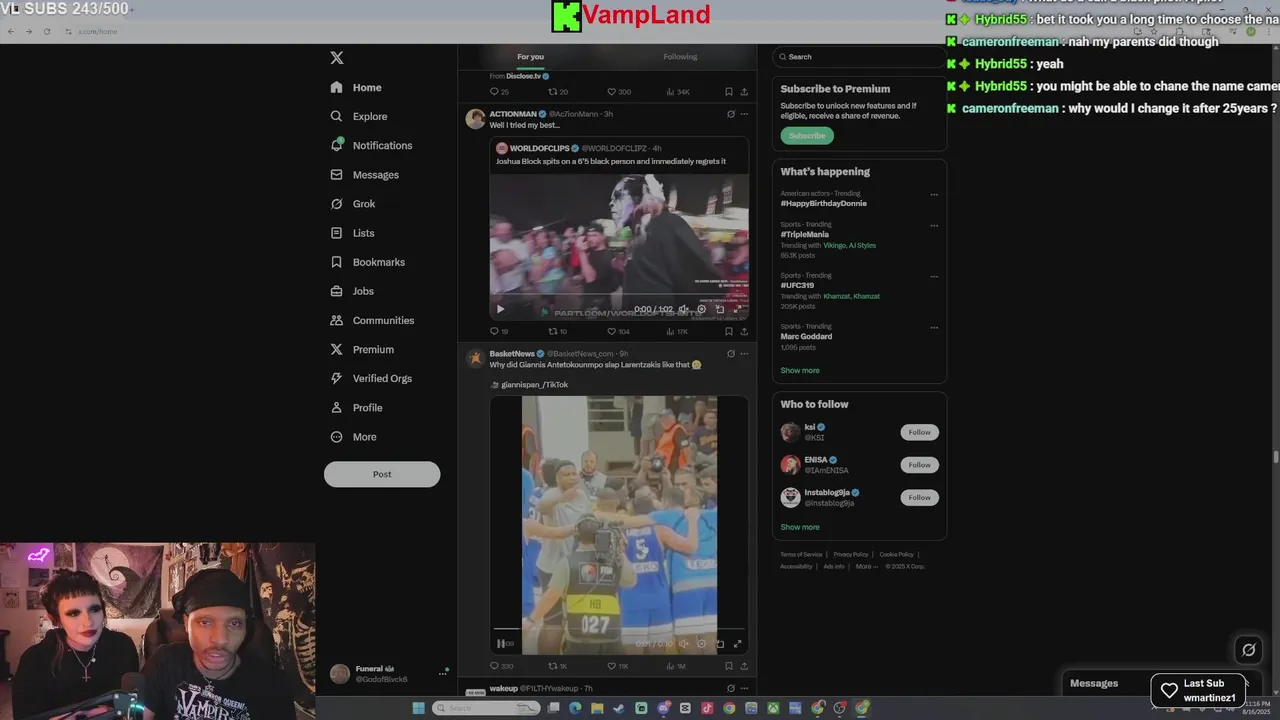Play the ACTIONMAN video

click(501, 309)
